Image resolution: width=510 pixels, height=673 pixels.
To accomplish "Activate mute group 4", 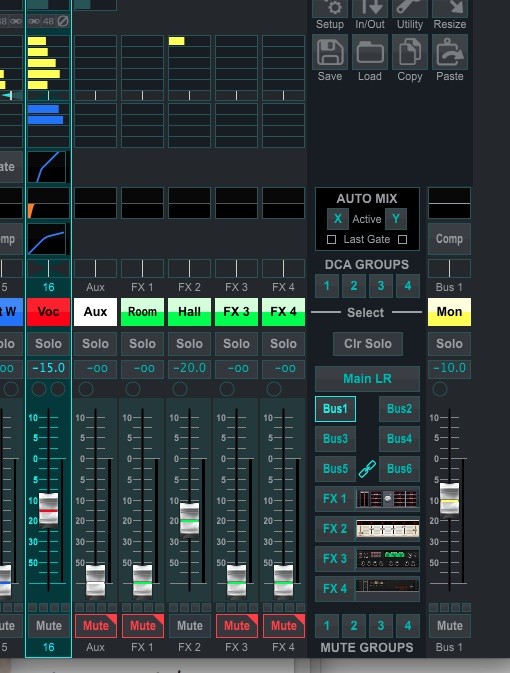I will pyautogui.click(x=408, y=626).
